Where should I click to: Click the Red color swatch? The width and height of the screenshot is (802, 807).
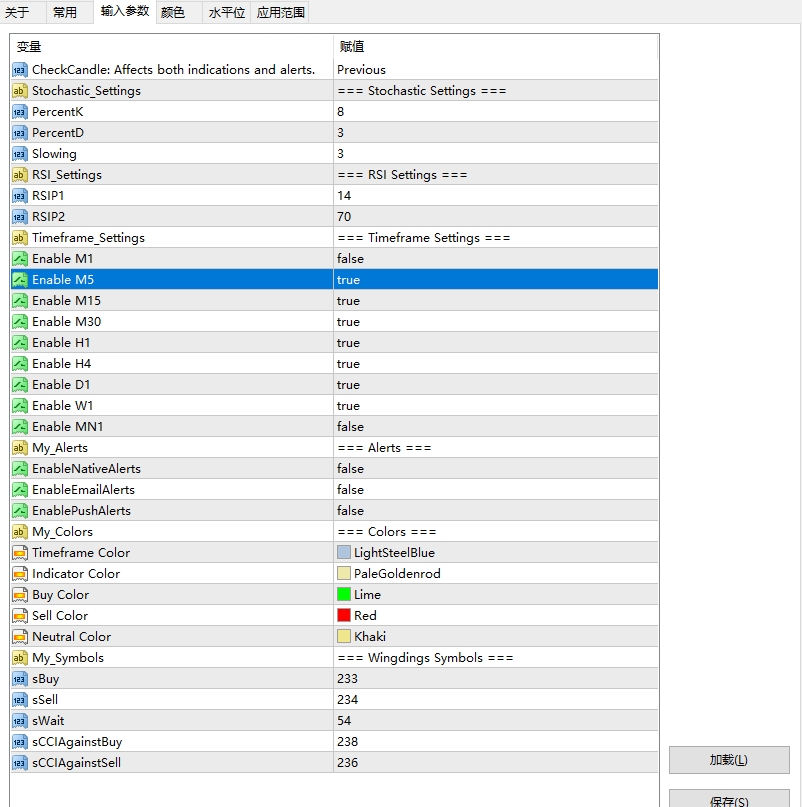344,616
